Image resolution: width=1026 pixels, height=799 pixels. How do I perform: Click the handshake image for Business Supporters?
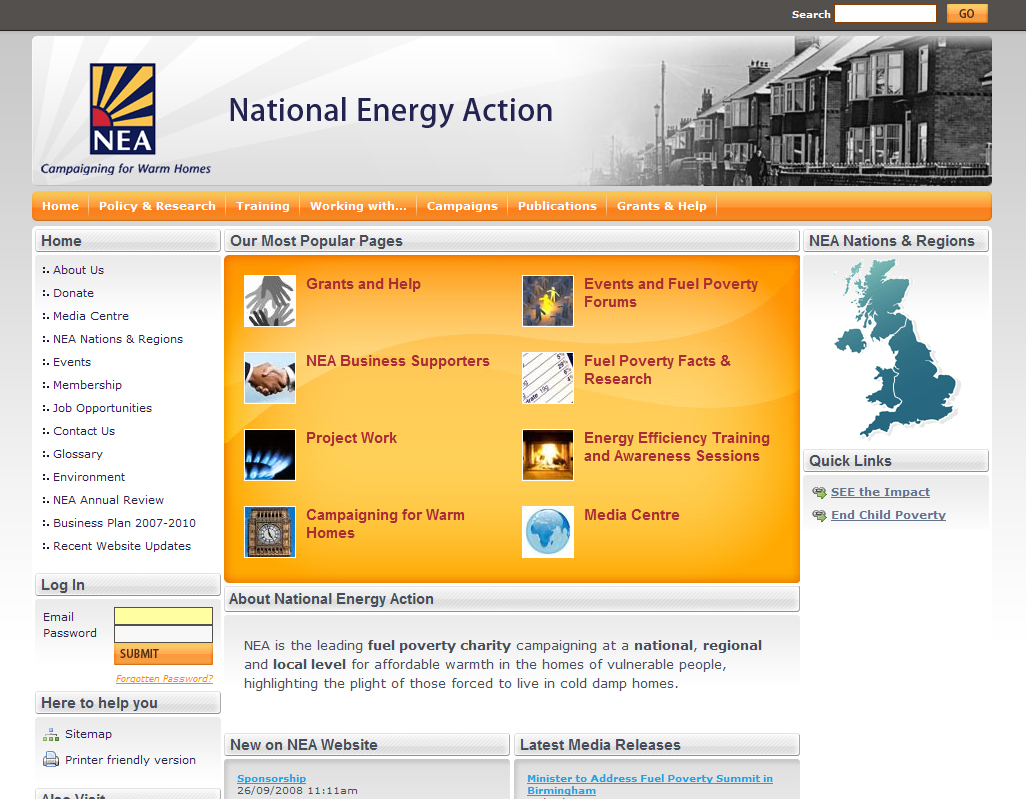tap(270, 378)
